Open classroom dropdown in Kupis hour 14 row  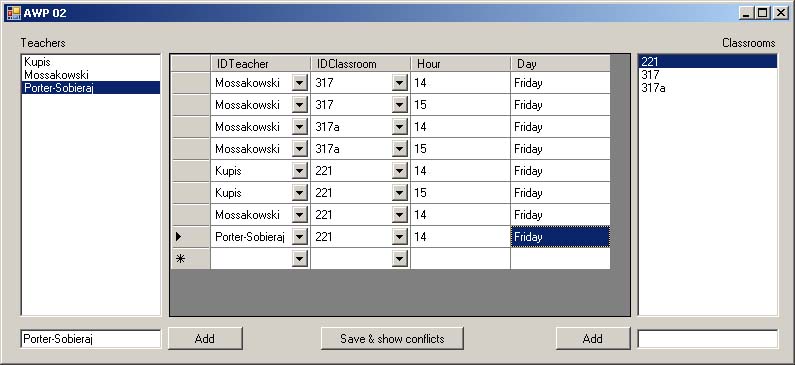point(400,171)
